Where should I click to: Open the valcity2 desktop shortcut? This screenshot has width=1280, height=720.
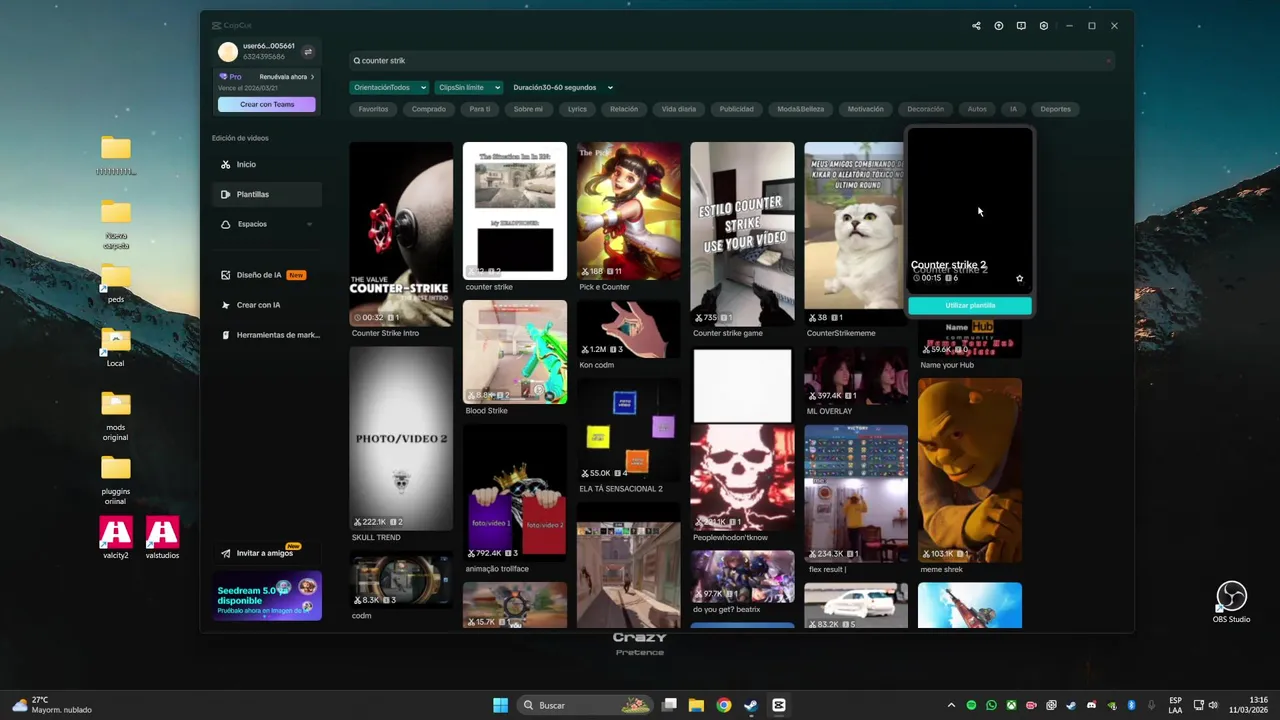116,537
